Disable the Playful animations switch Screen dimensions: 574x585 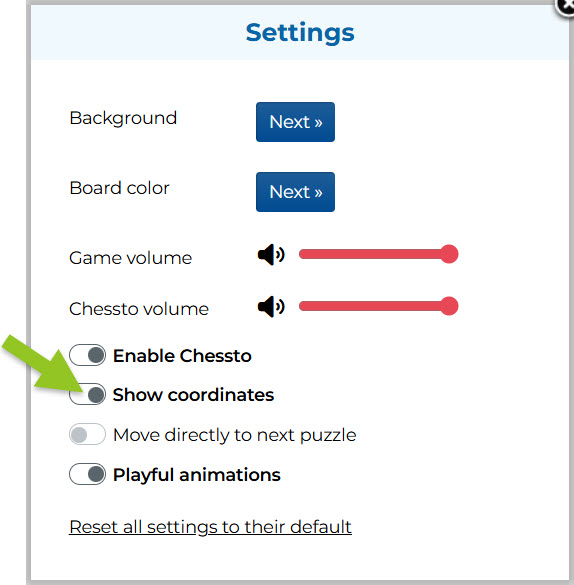coord(87,474)
